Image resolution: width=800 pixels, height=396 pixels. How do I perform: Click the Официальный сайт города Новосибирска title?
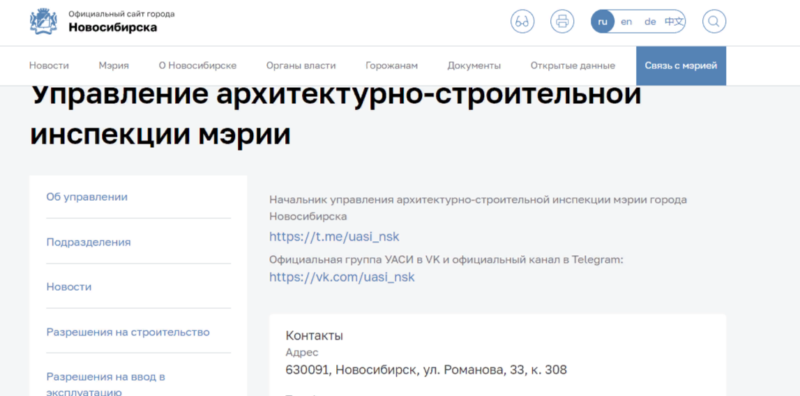pyautogui.click(x=121, y=21)
